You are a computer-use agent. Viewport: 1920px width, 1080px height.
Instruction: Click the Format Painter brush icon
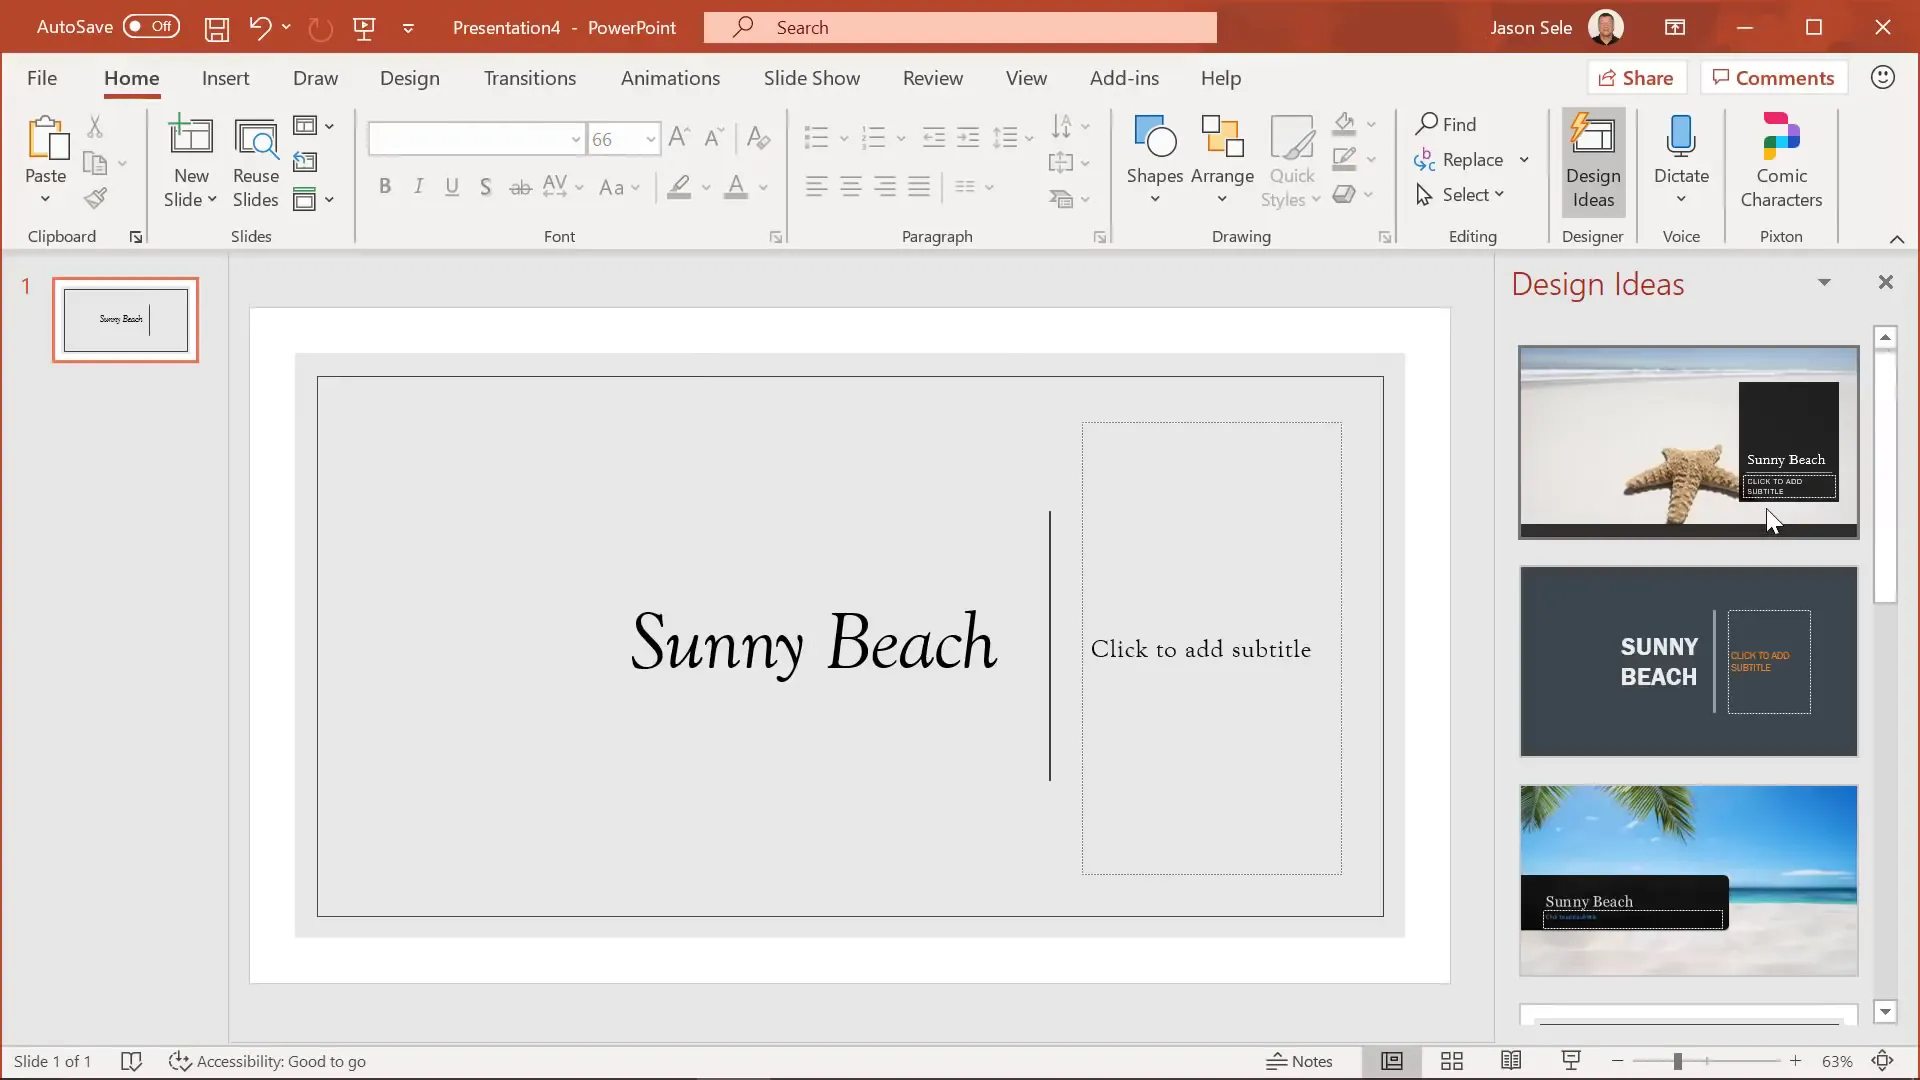coord(95,199)
